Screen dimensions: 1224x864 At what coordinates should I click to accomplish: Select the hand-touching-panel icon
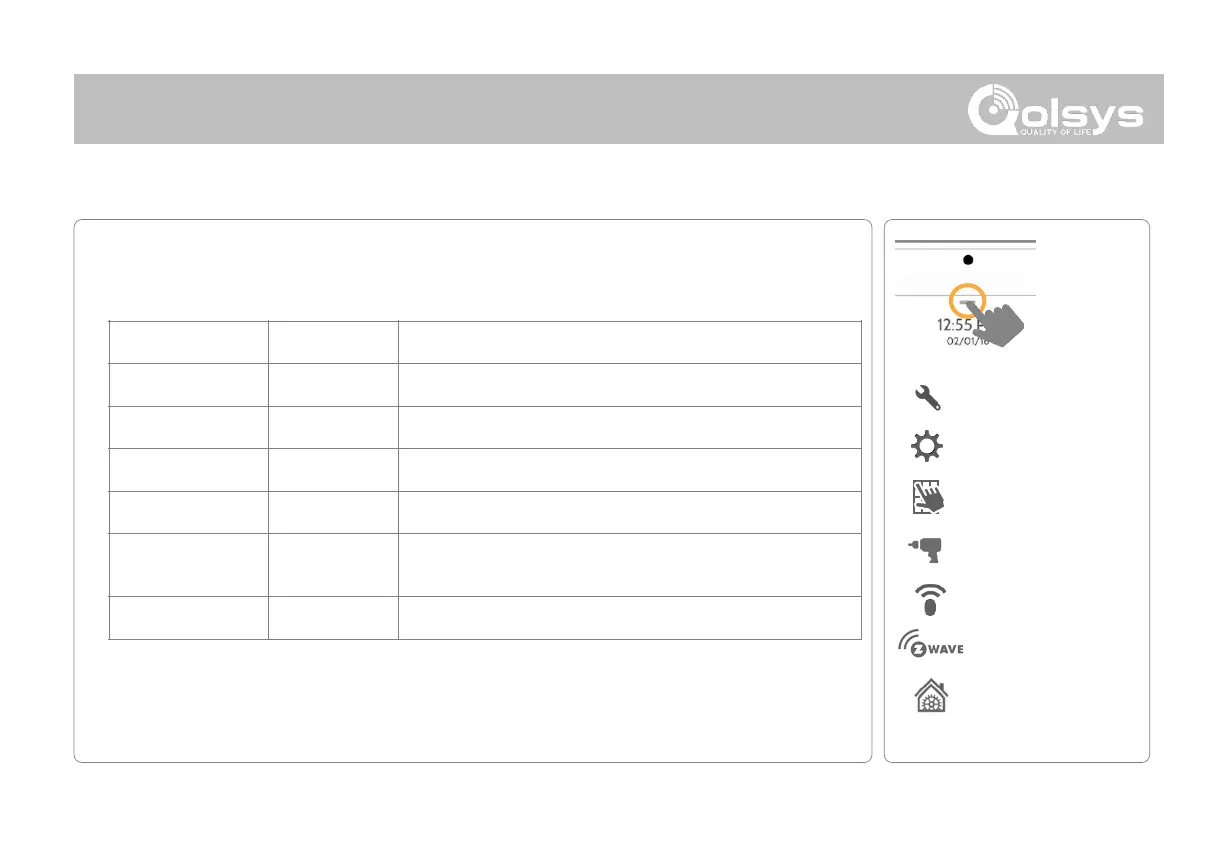pos(927,497)
